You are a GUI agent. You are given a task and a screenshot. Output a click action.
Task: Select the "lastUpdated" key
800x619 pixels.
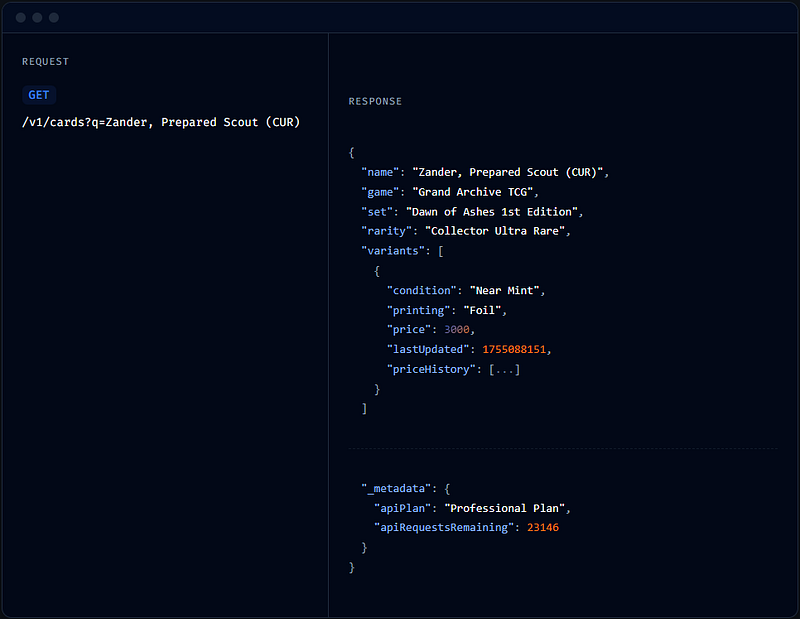[428, 350]
